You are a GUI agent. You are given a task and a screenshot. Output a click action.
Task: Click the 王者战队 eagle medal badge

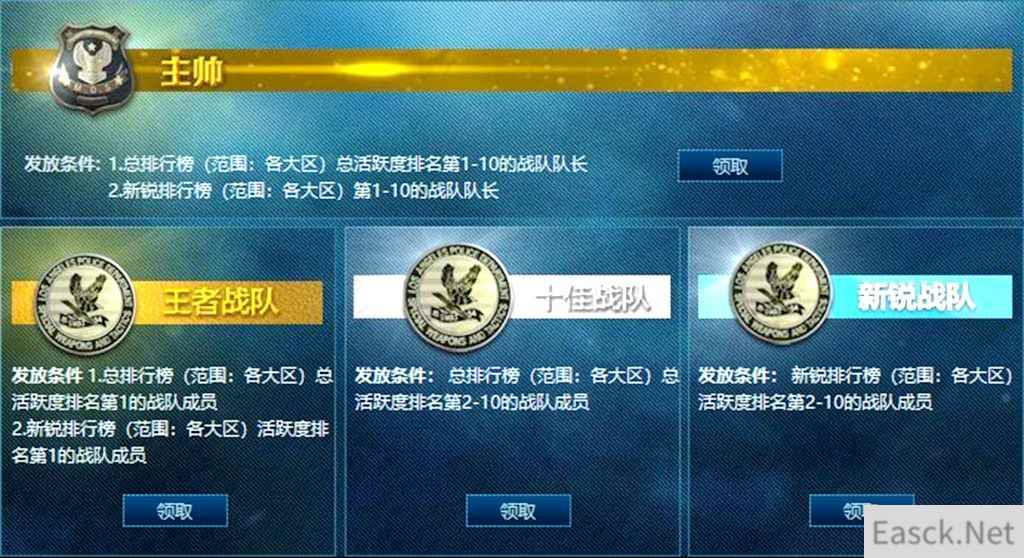coord(85,304)
